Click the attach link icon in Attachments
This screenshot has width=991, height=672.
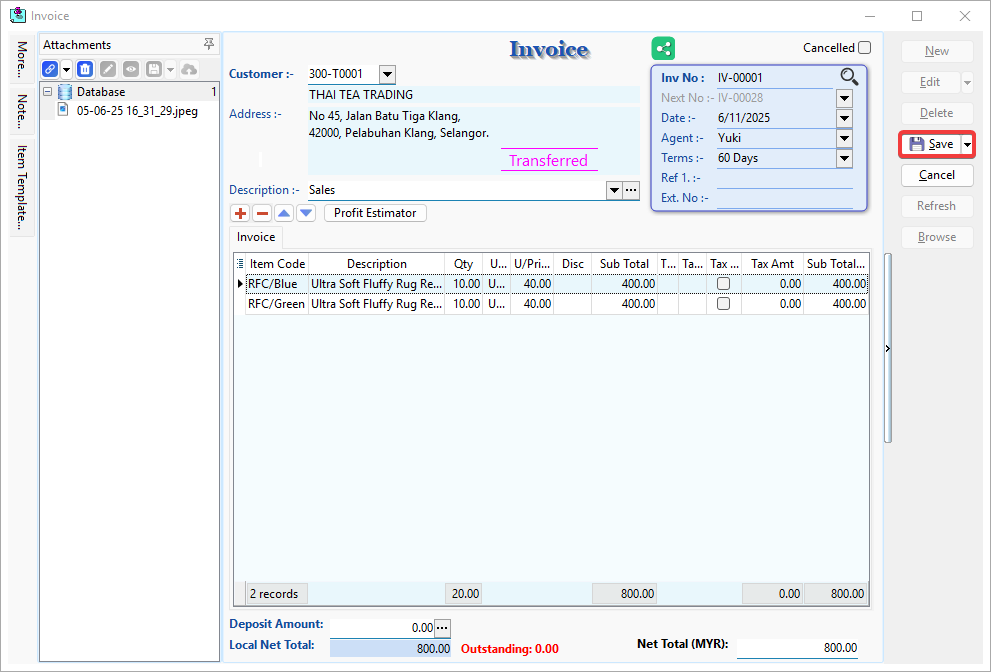click(x=50, y=69)
